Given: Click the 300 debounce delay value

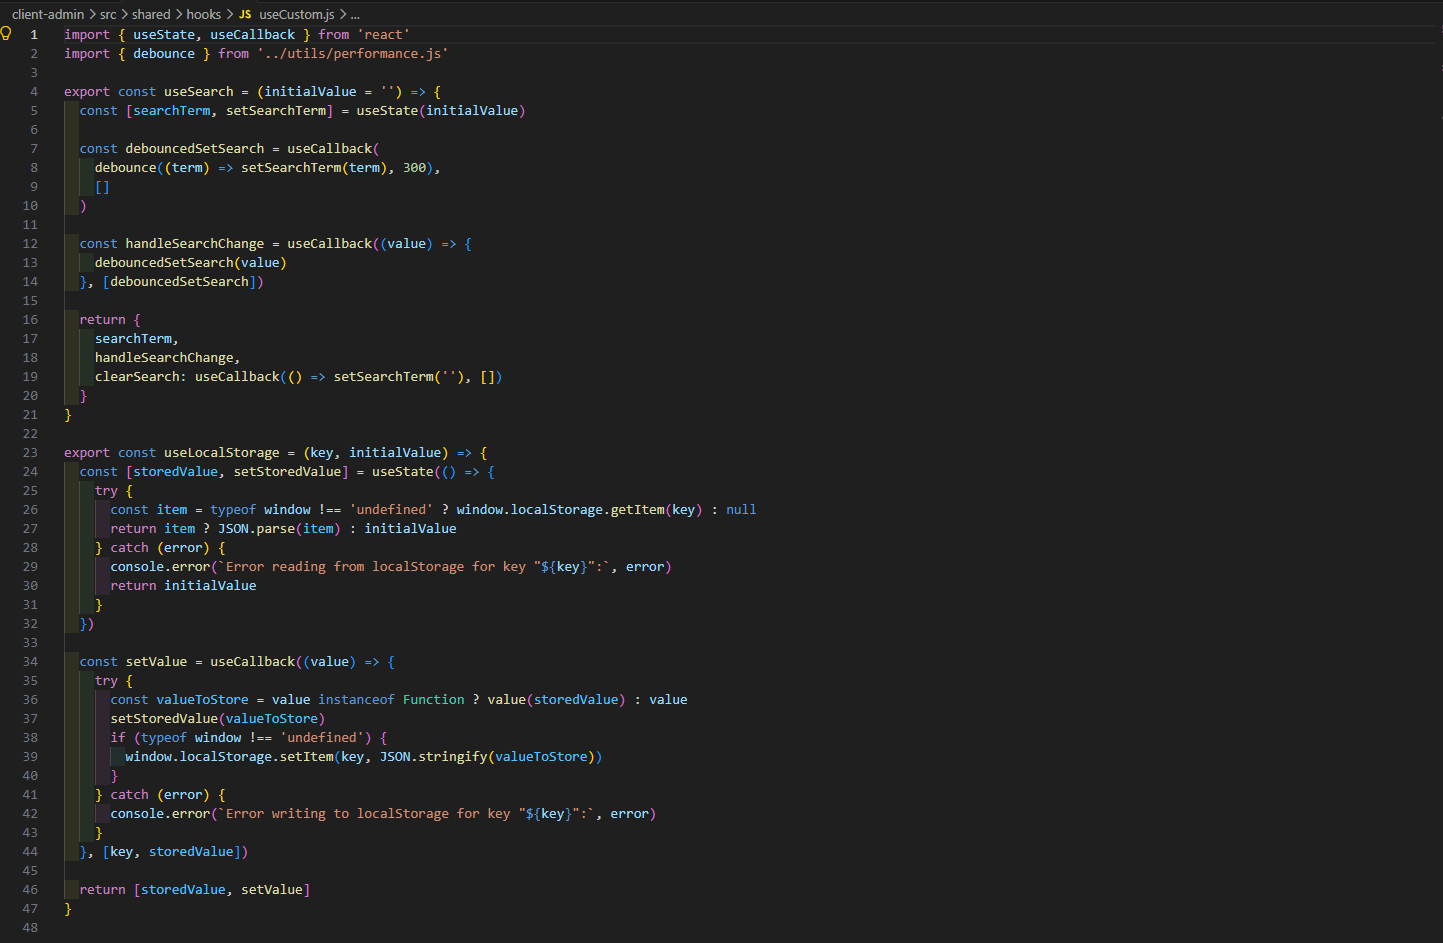Looking at the screenshot, I should pos(415,167).
